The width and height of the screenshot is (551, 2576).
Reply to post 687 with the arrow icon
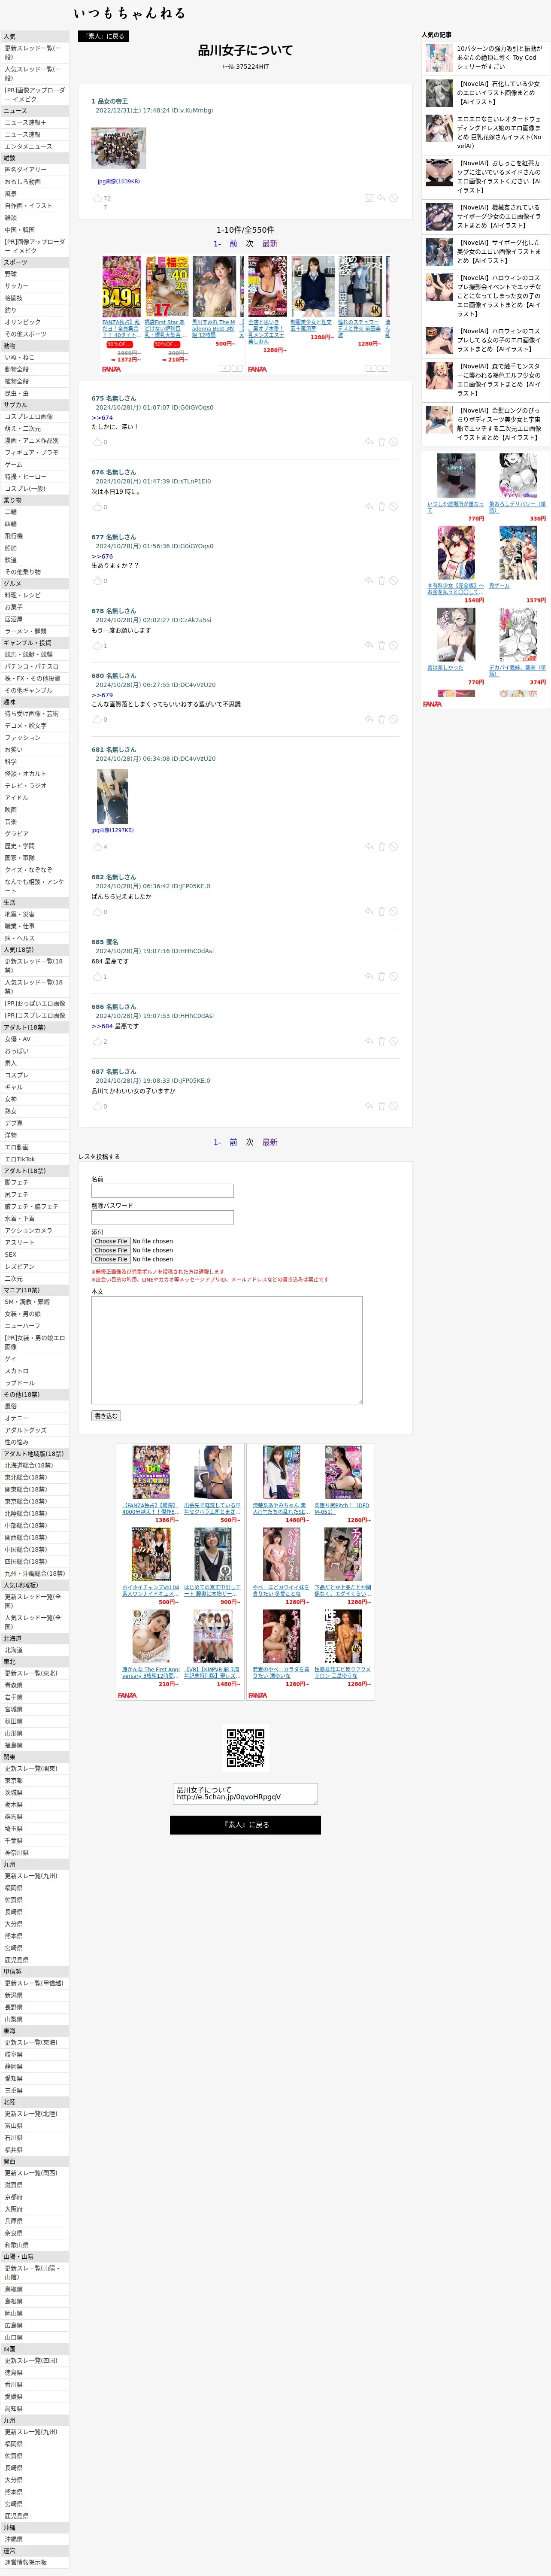click(x=368, y=1106)
